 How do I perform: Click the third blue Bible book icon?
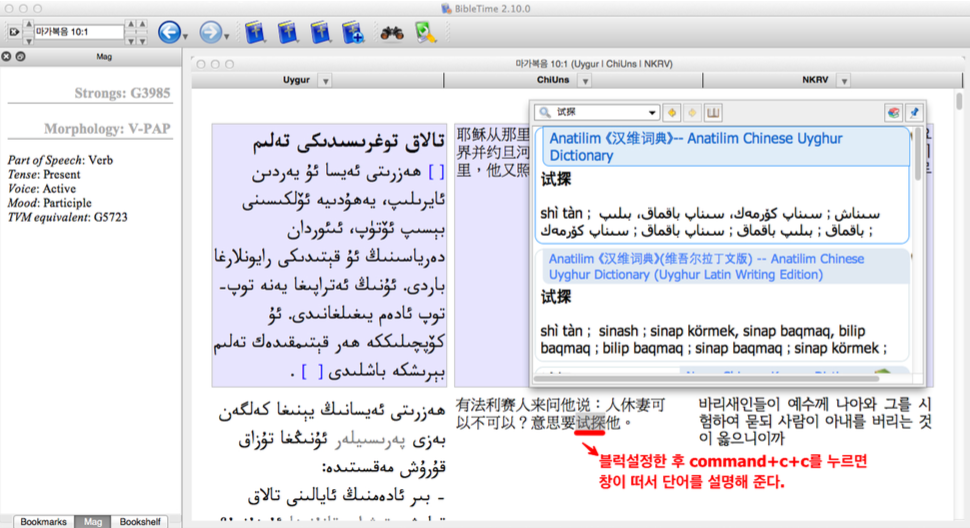pos(320,32)
